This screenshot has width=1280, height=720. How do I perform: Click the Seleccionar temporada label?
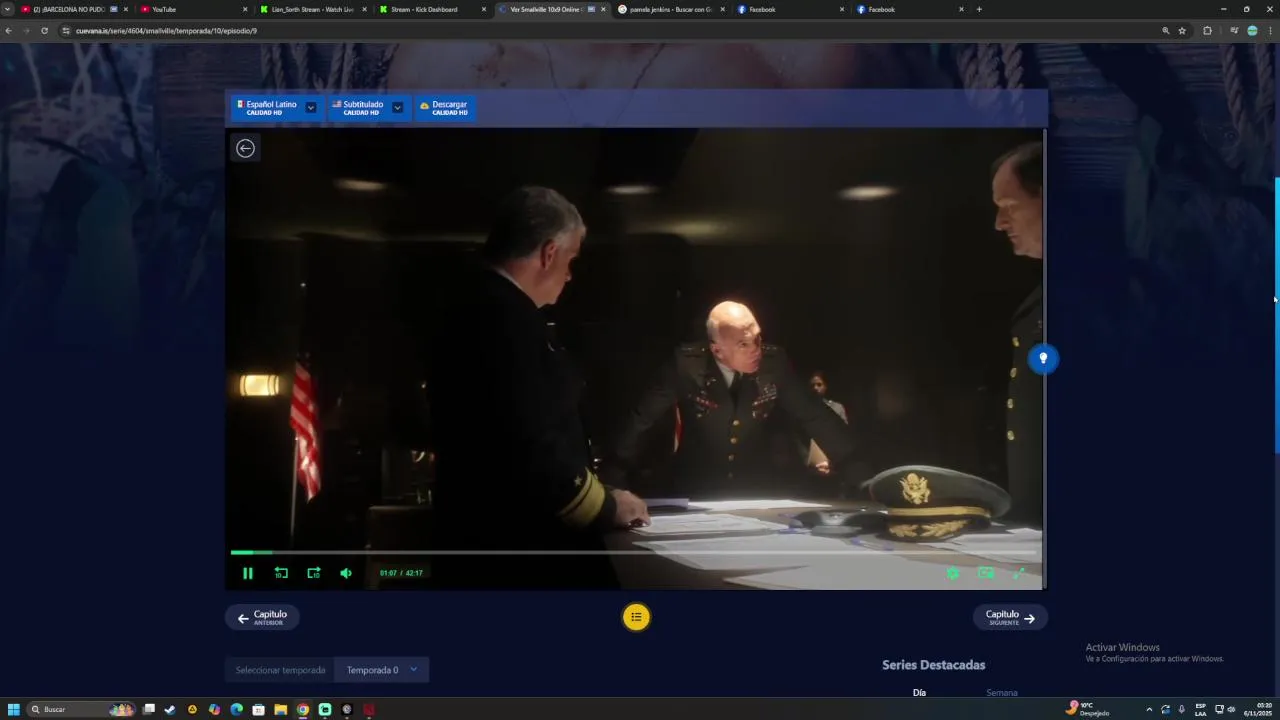[x=280, y=670]
